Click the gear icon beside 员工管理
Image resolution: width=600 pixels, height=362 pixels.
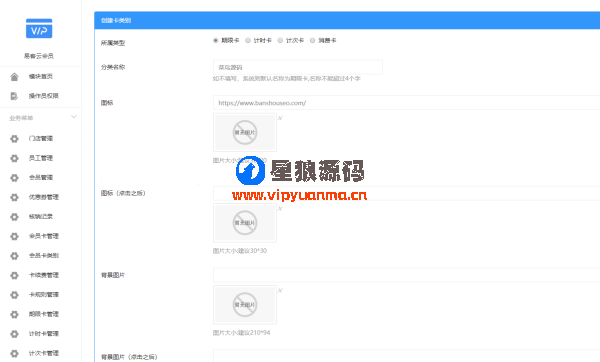point(14,158)
